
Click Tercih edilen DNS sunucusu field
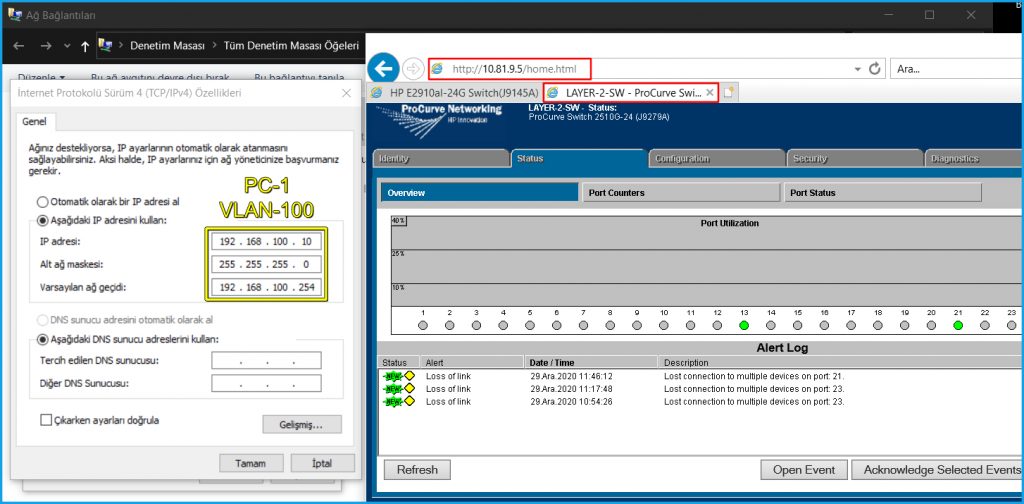266,360
